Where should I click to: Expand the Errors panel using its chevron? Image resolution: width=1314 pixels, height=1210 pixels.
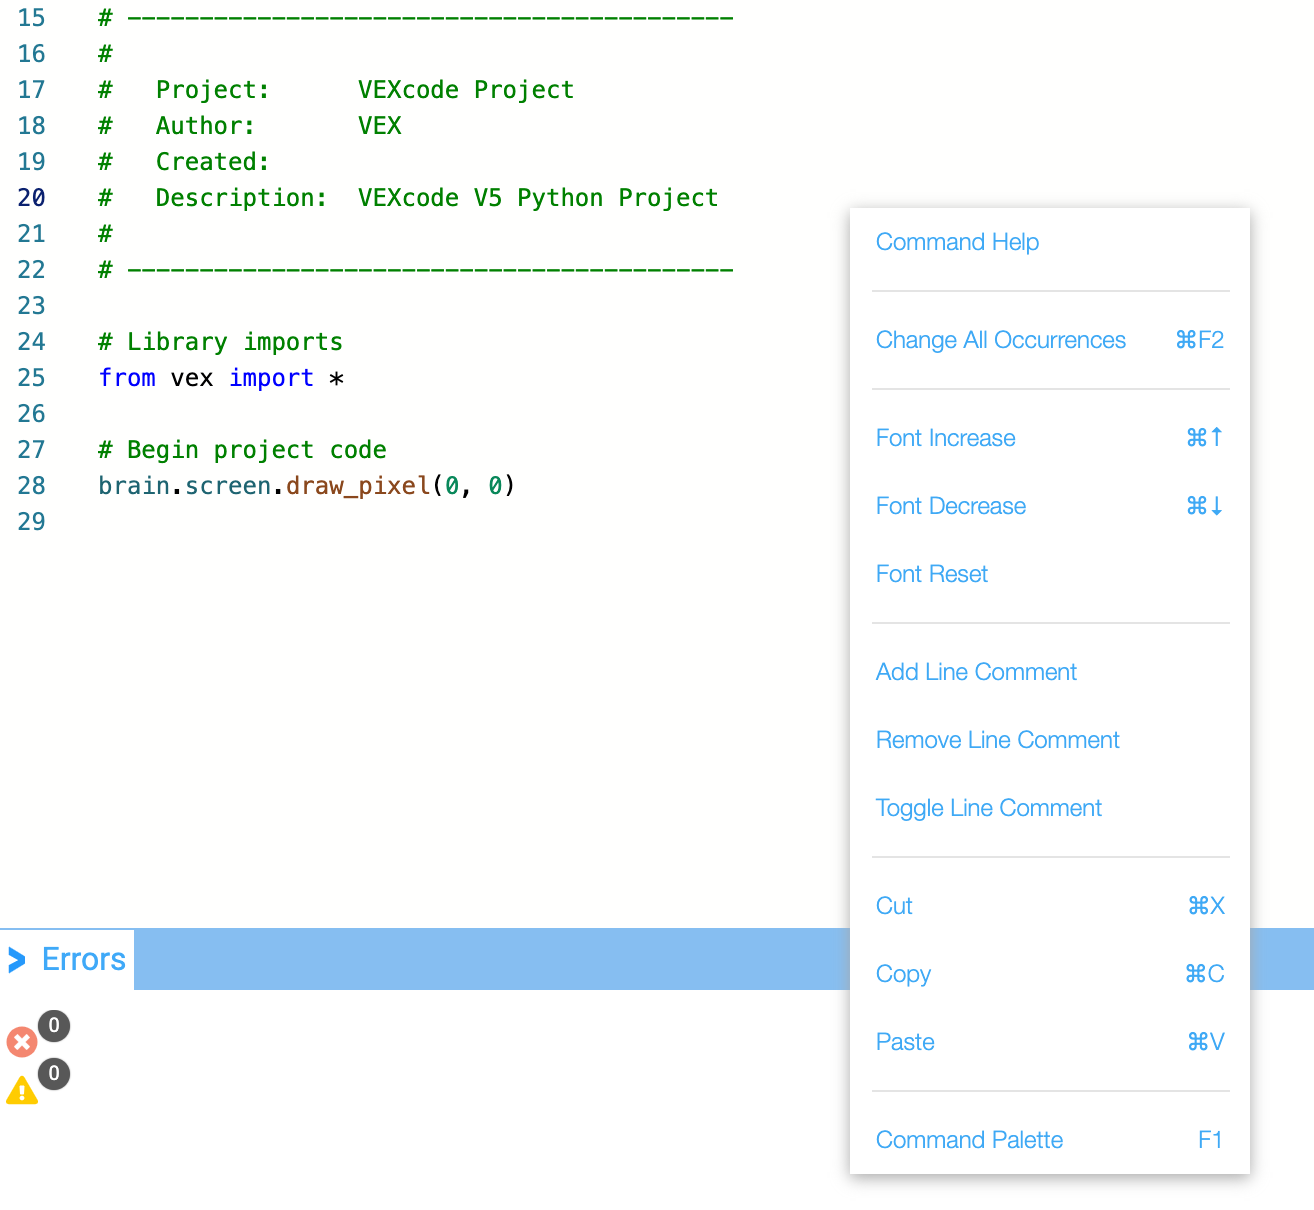tap(16, 959)
